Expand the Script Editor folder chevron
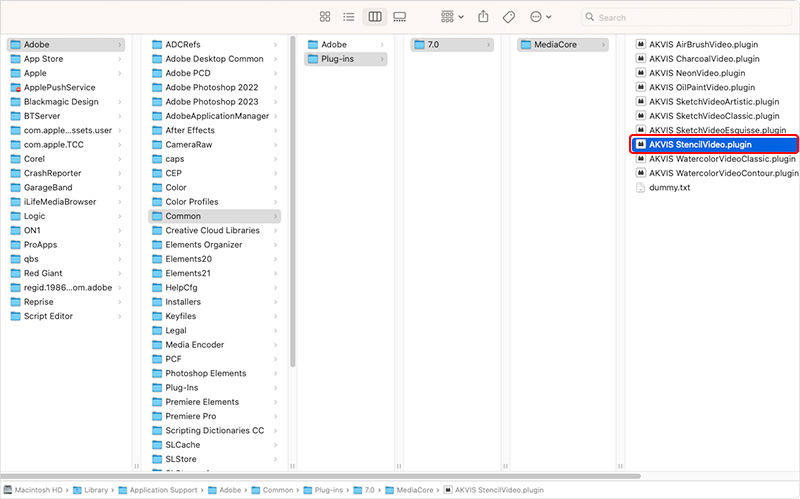This screenshot has width=800, height=499. 120,316
